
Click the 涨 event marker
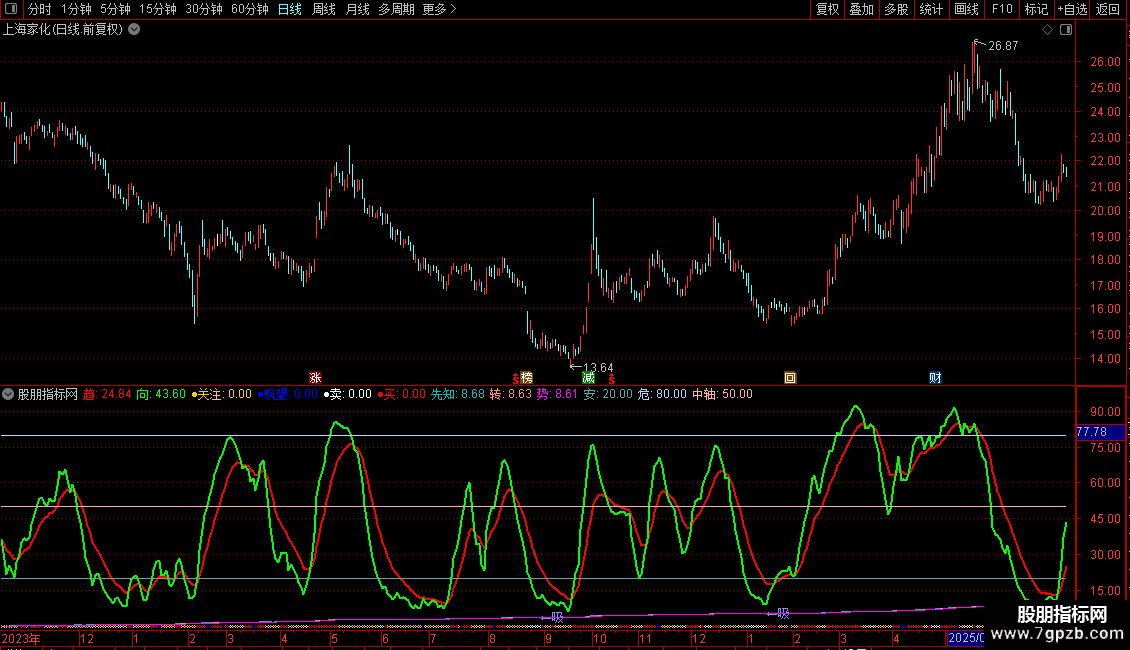click(315, 378)
